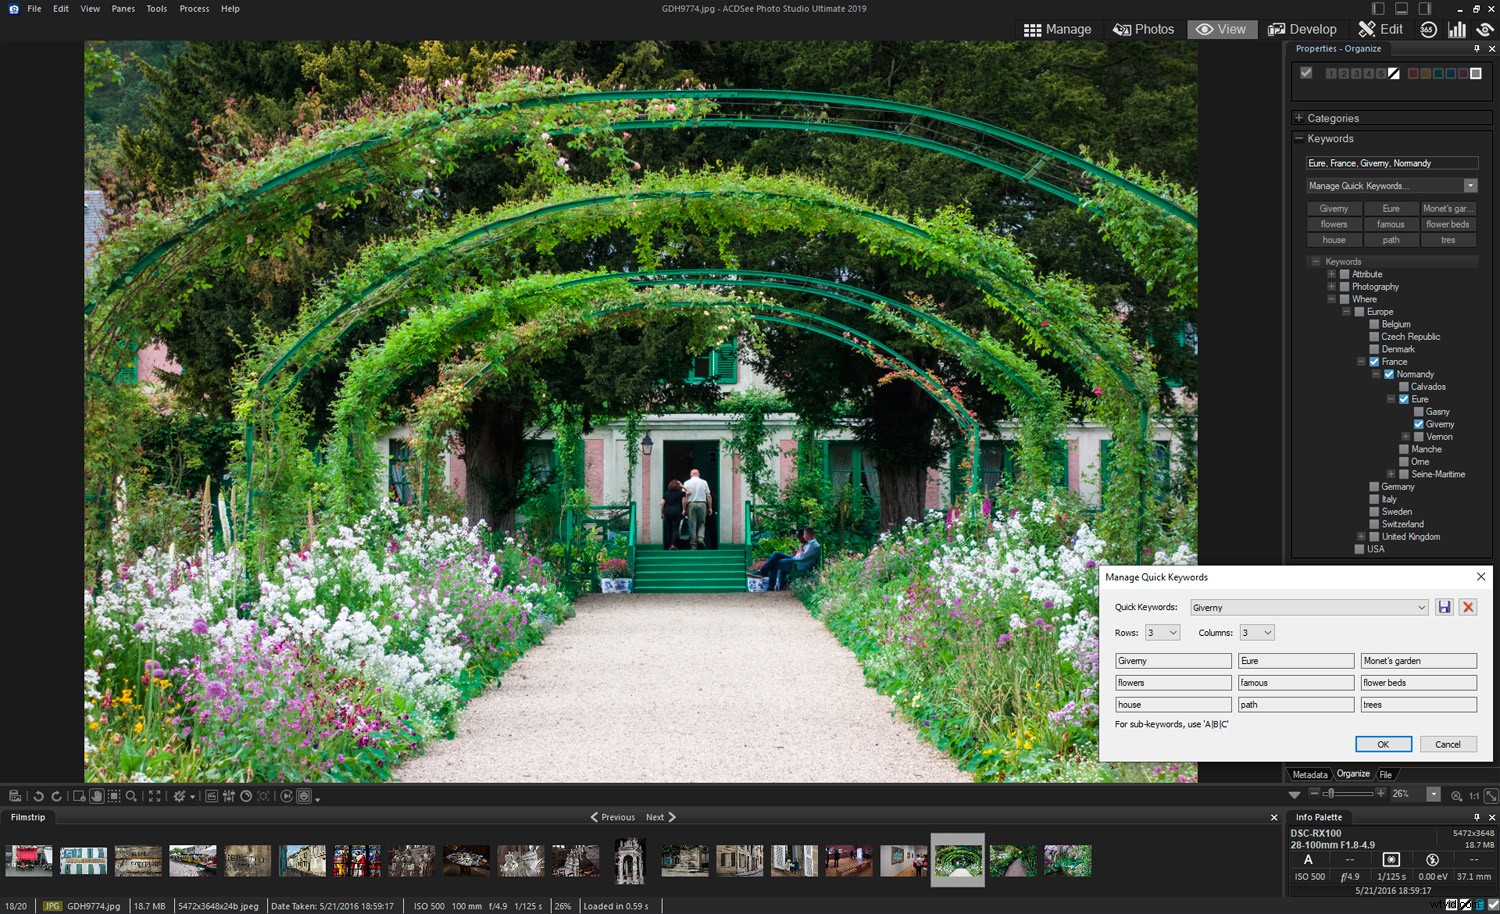
Task: Collapse the Europe keyword branch
Action: point(1345,311)
